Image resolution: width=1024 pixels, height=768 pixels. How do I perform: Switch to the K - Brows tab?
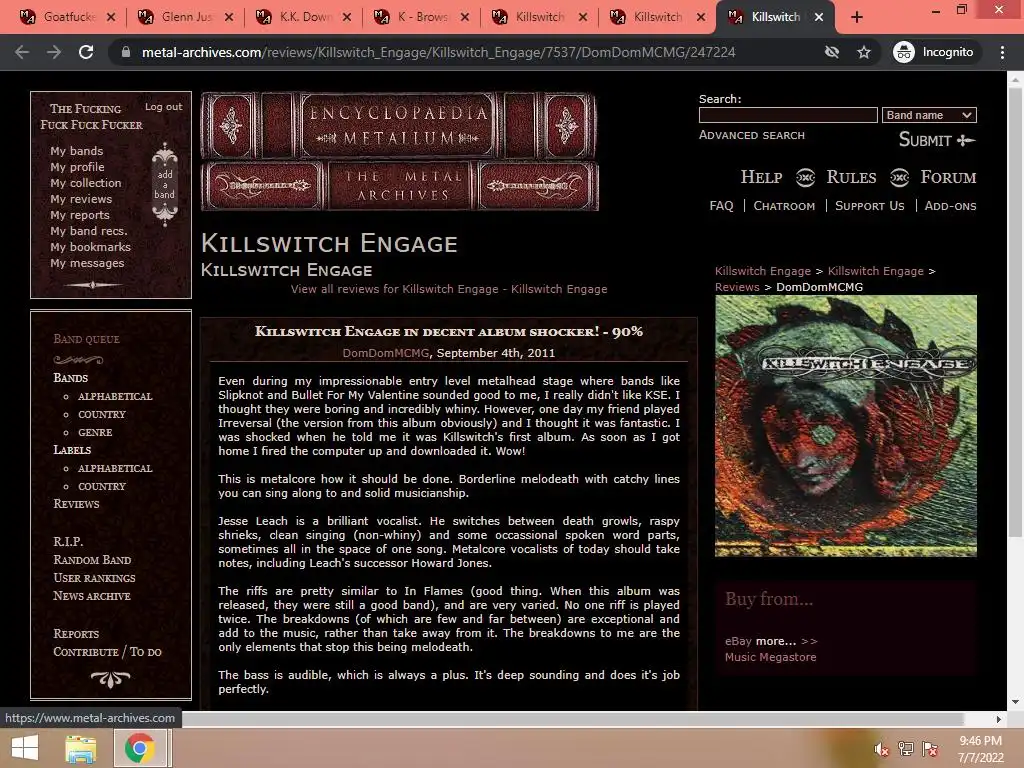pyautogui.click(x=419, y=17)
